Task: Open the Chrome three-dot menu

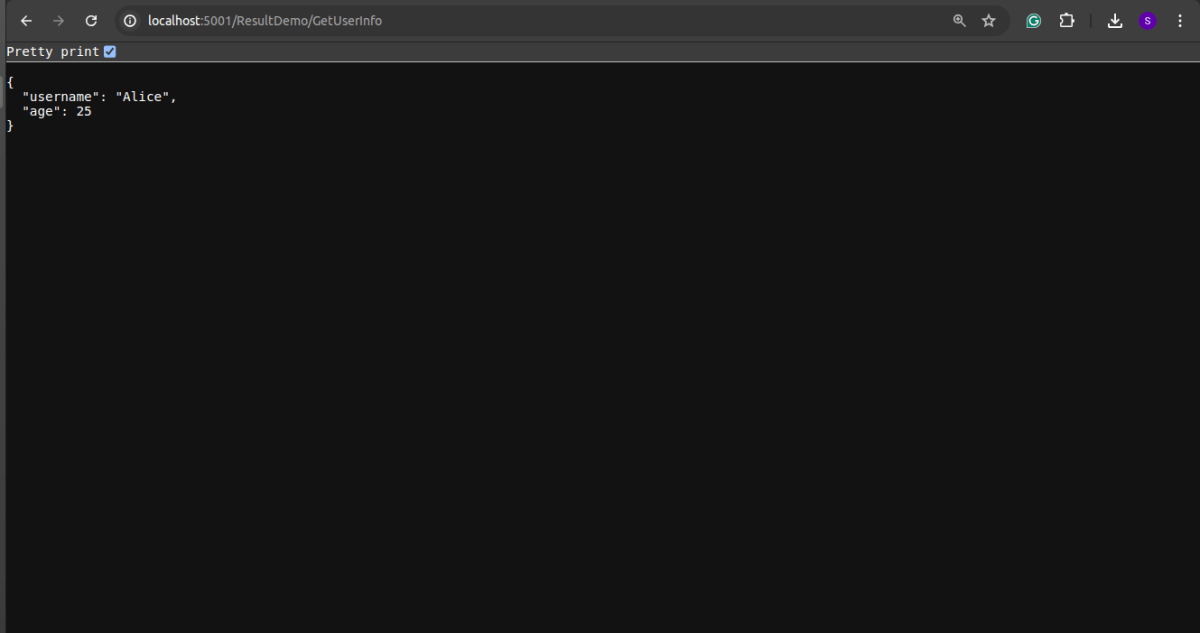Action: [1180, 20]
